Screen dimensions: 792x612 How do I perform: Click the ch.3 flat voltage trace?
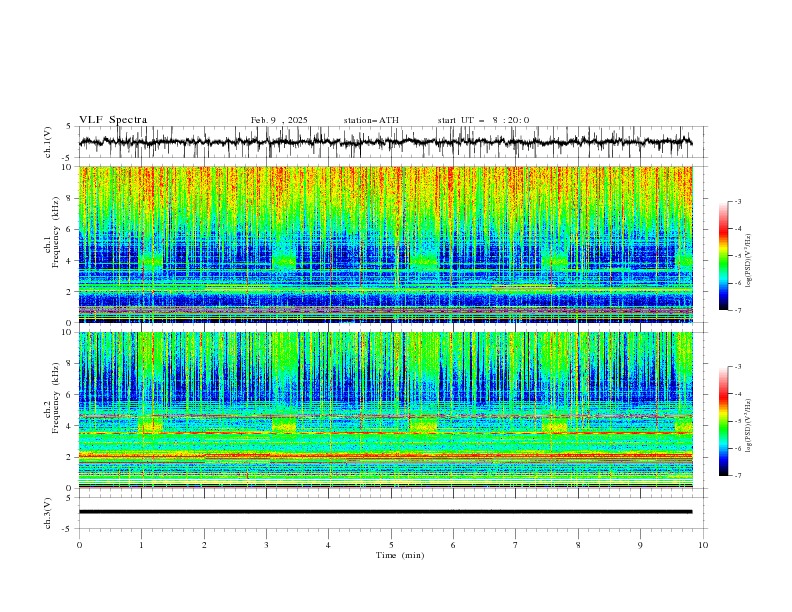(385, 512)
